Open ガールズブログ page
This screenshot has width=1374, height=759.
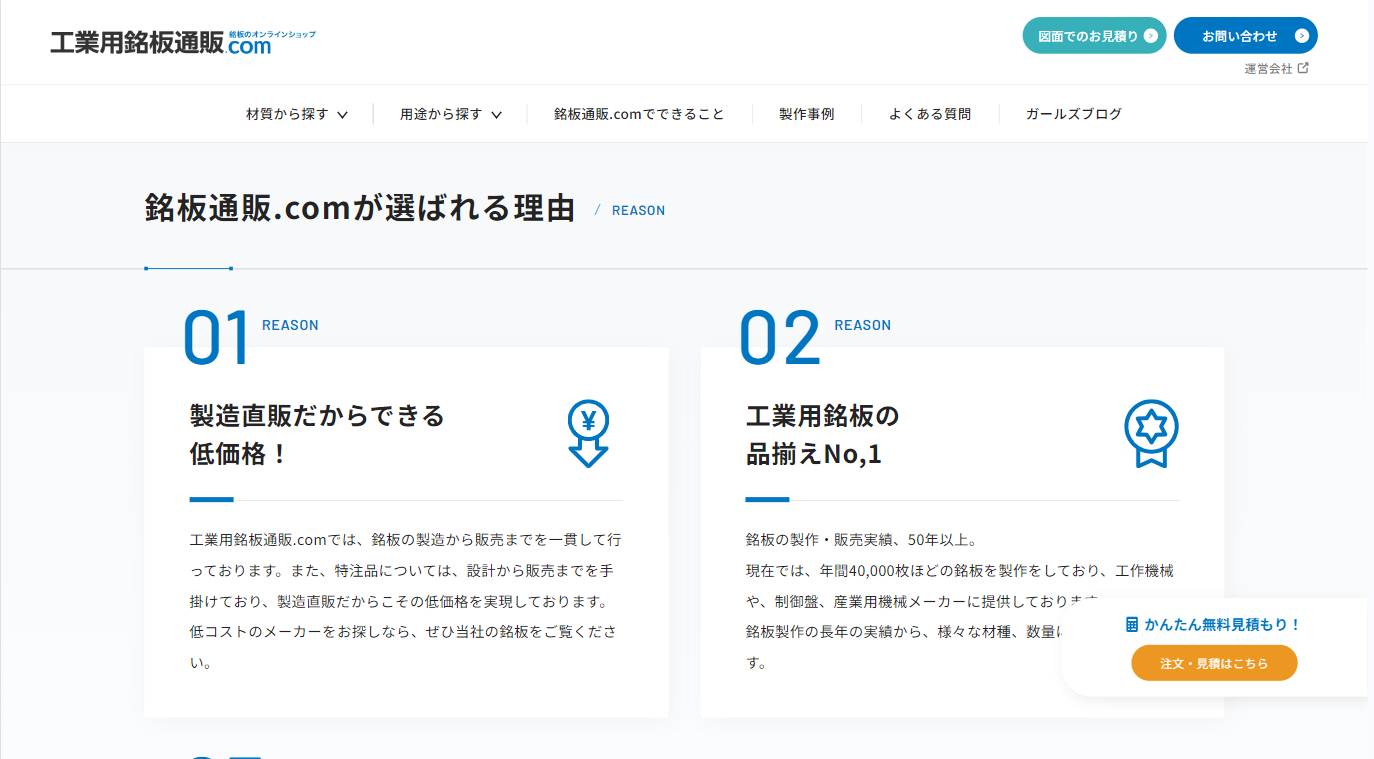(x=1074, y=114)
